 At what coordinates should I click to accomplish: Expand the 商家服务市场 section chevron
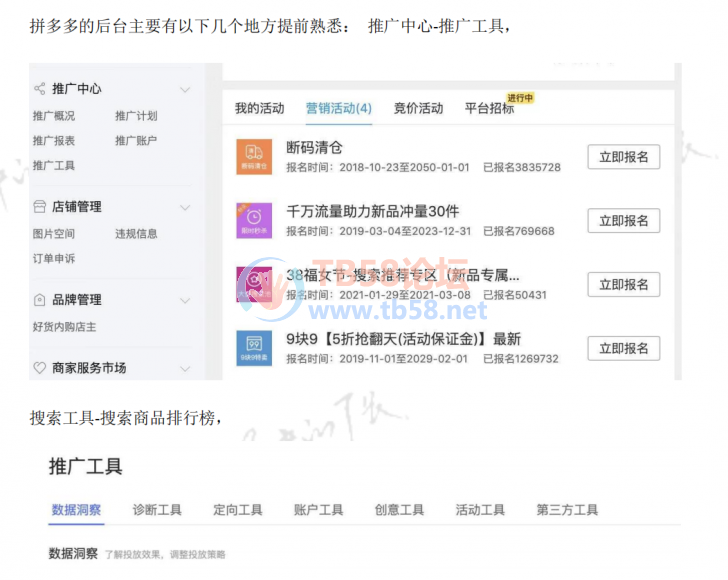185,369
